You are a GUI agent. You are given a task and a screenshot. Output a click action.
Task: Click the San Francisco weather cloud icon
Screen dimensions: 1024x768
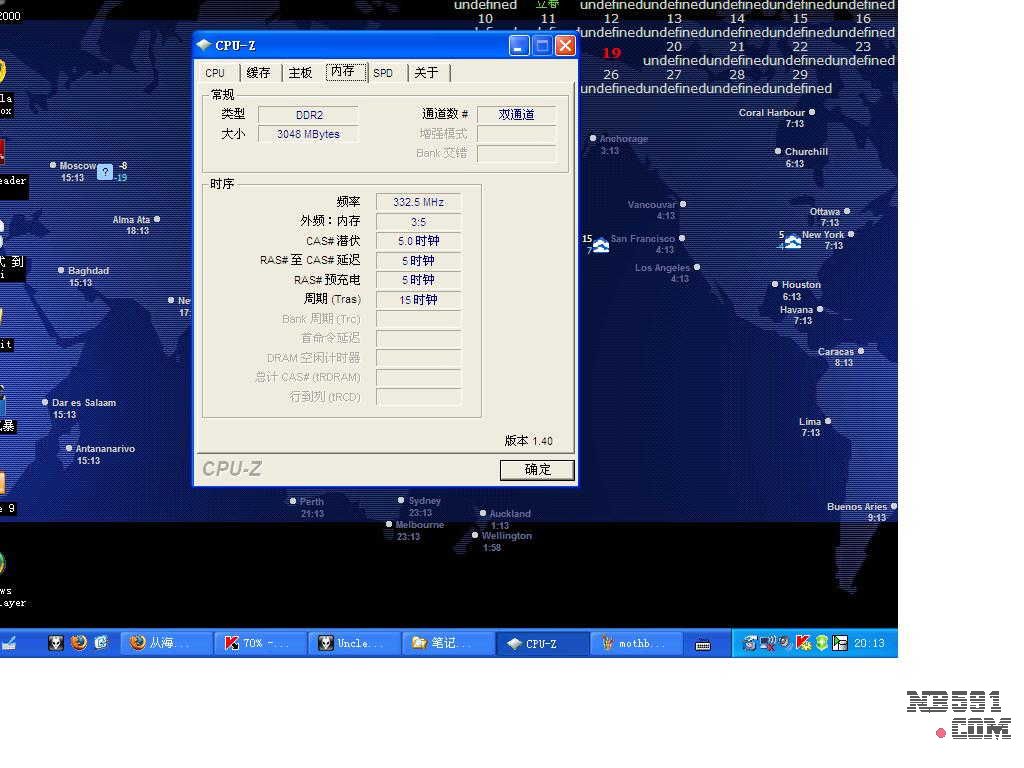tap(601, 245)
